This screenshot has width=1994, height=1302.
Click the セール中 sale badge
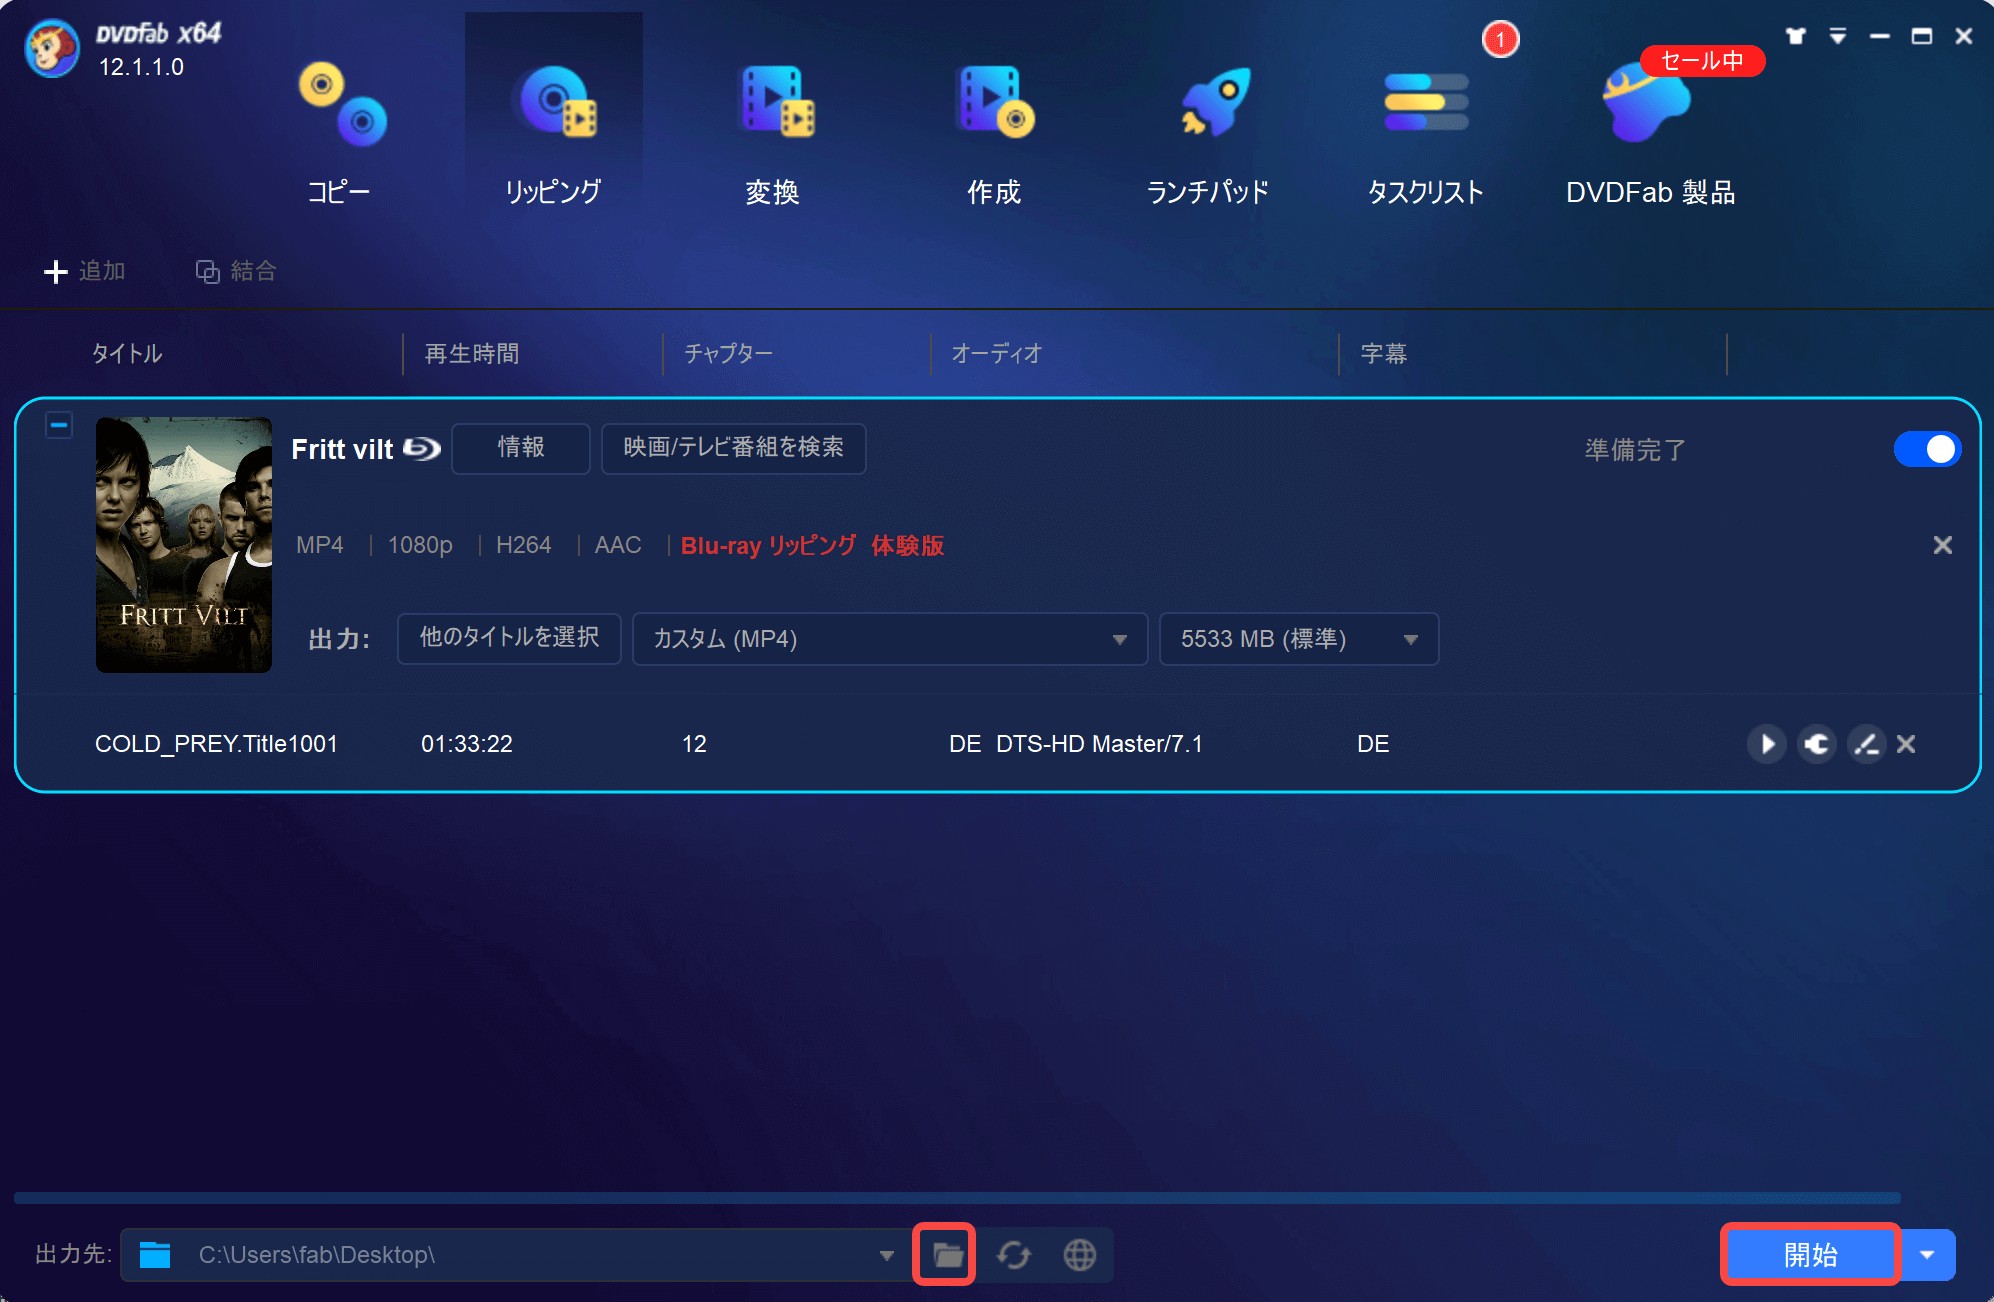tap(1702, 61)
